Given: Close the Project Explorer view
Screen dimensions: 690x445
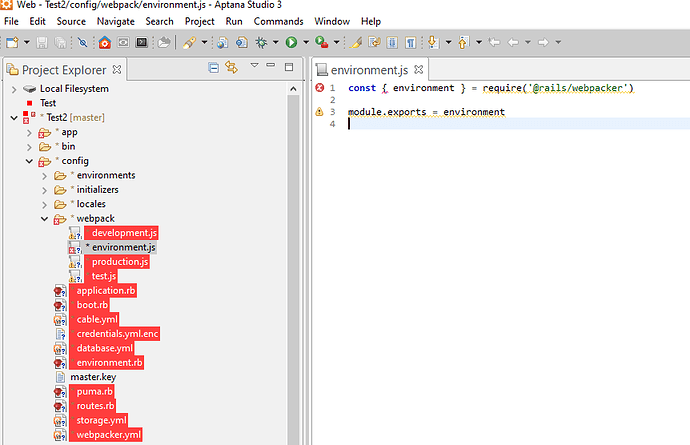Looking at the screenshot, I should [117, 70].
